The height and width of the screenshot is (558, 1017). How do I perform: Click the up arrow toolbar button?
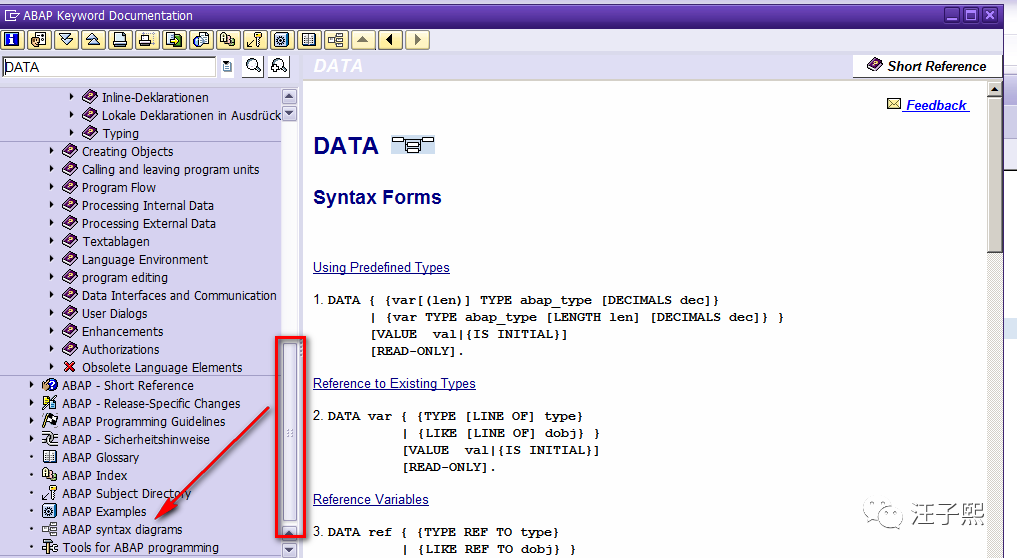363,40
